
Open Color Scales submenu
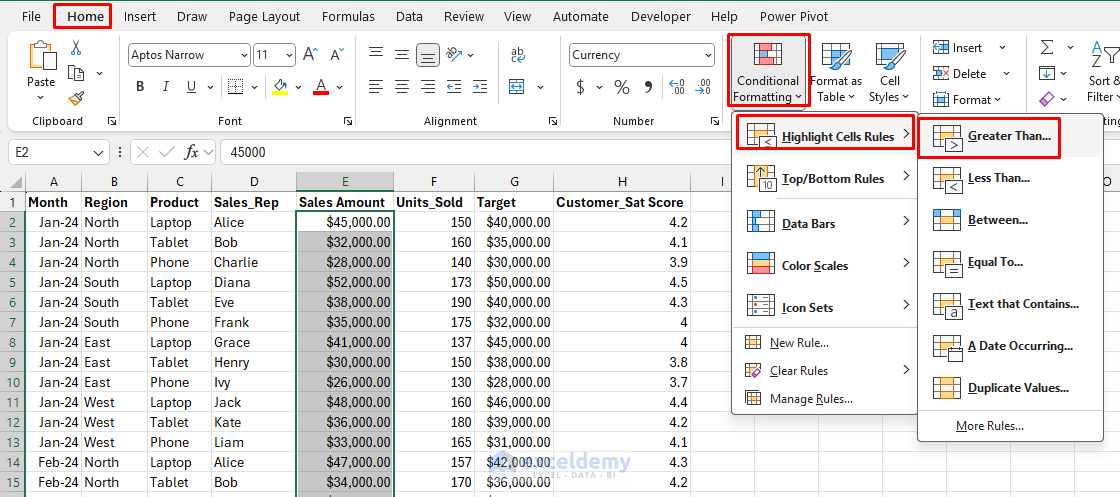[825, 265]
